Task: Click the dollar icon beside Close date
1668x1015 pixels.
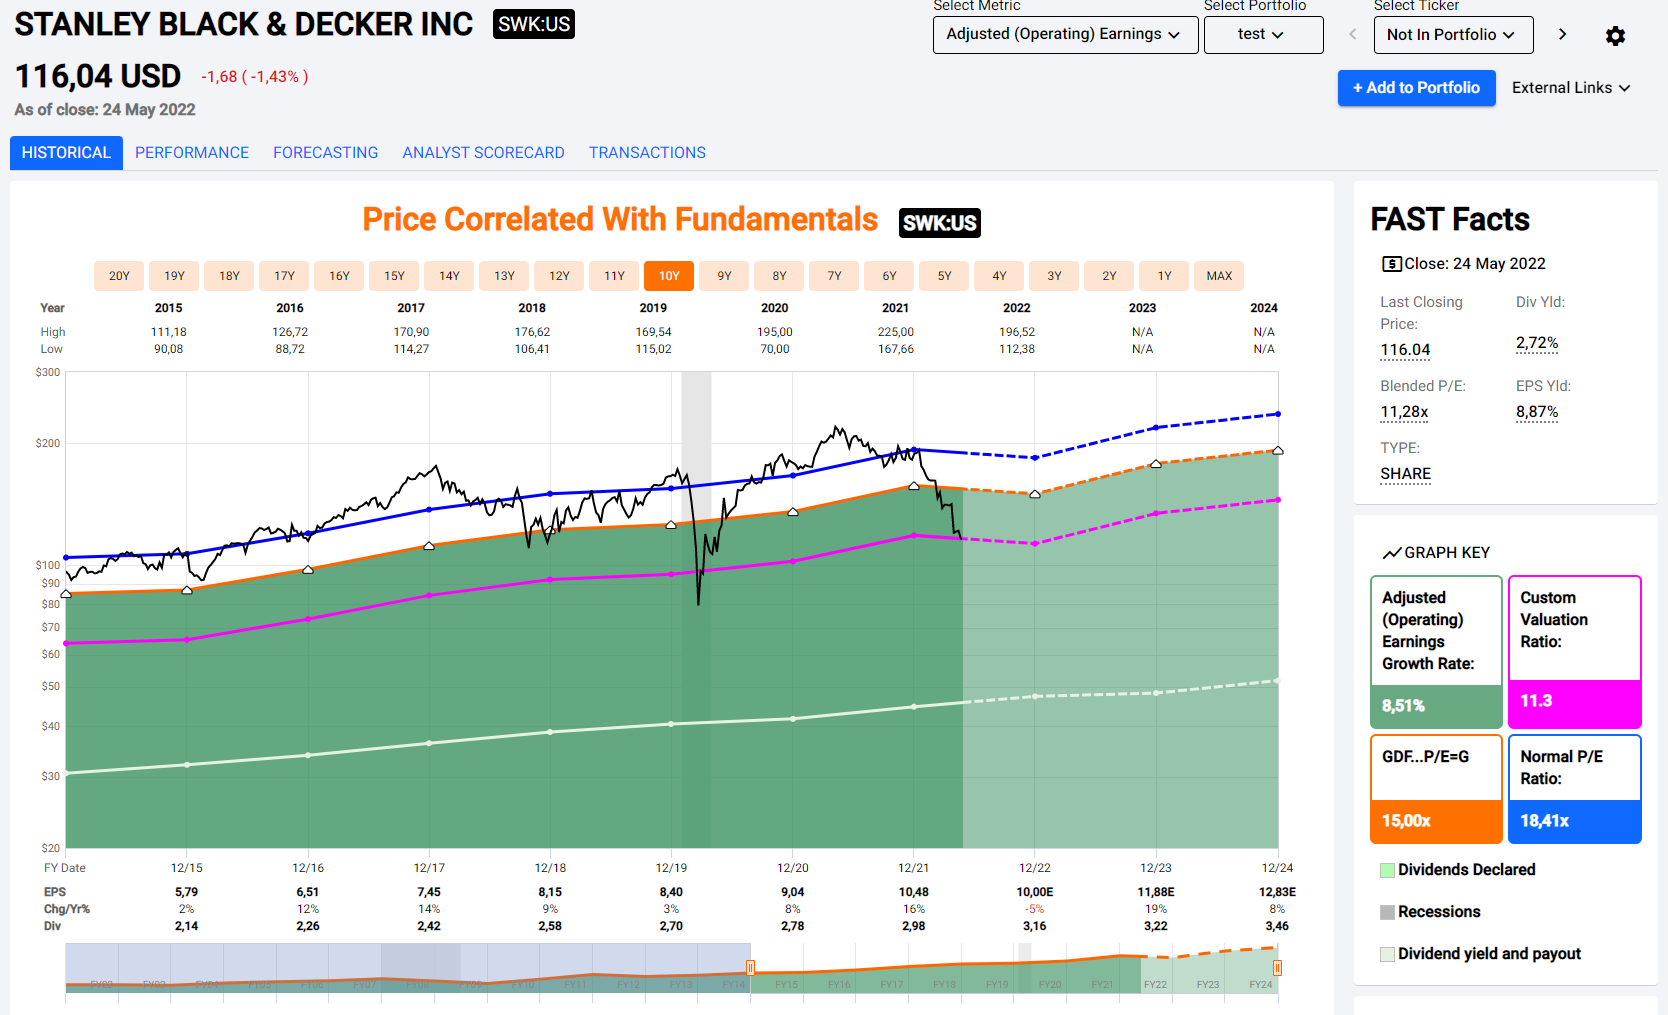Action: (x=1391, y=264)
